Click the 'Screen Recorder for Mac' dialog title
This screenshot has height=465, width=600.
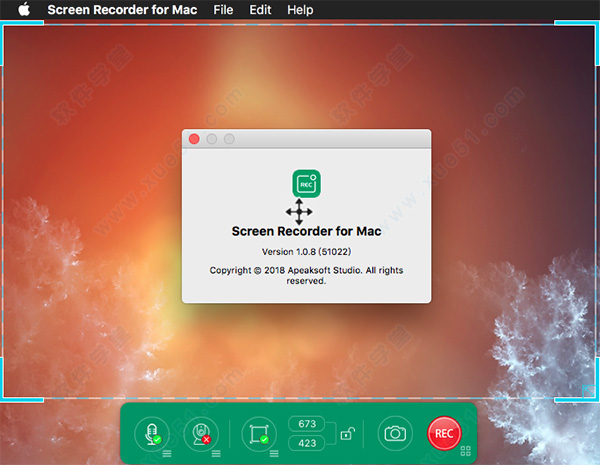[x=307, y=231]
